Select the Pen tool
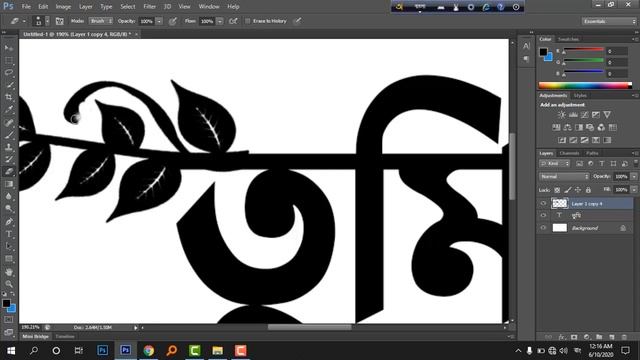 (9, 222)
